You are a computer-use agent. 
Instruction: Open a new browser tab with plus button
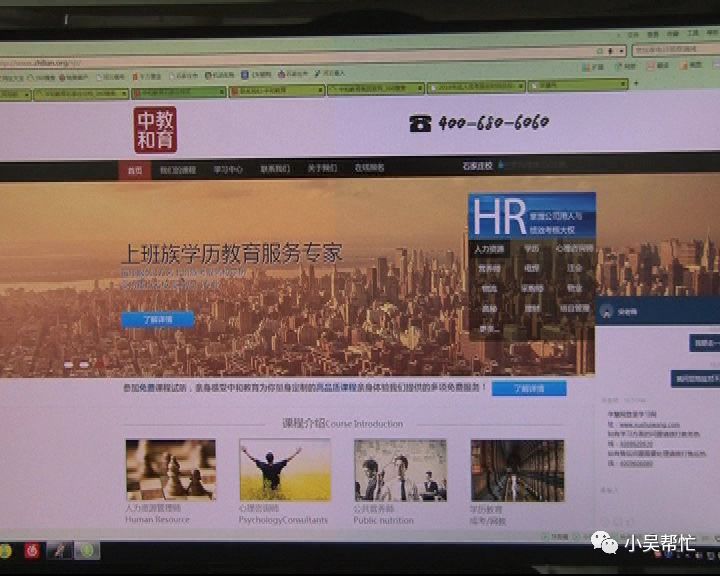tap(636, 84)
